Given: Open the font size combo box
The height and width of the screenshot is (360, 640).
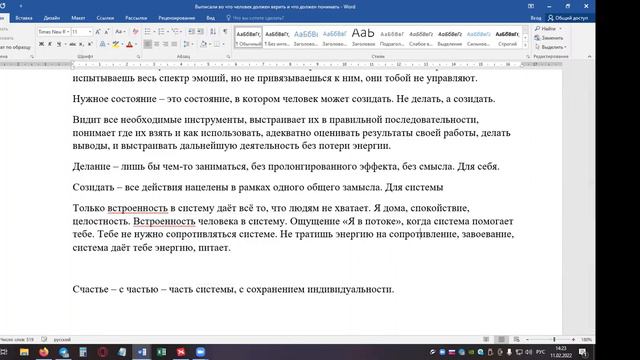Looking at the screenshot, I should coord(81,32).
